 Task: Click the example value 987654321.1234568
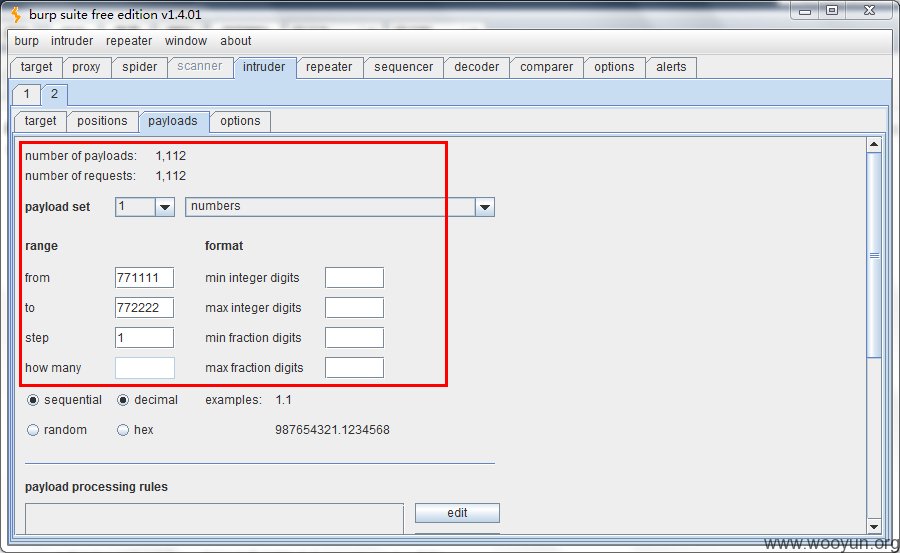tap(332, 430)
